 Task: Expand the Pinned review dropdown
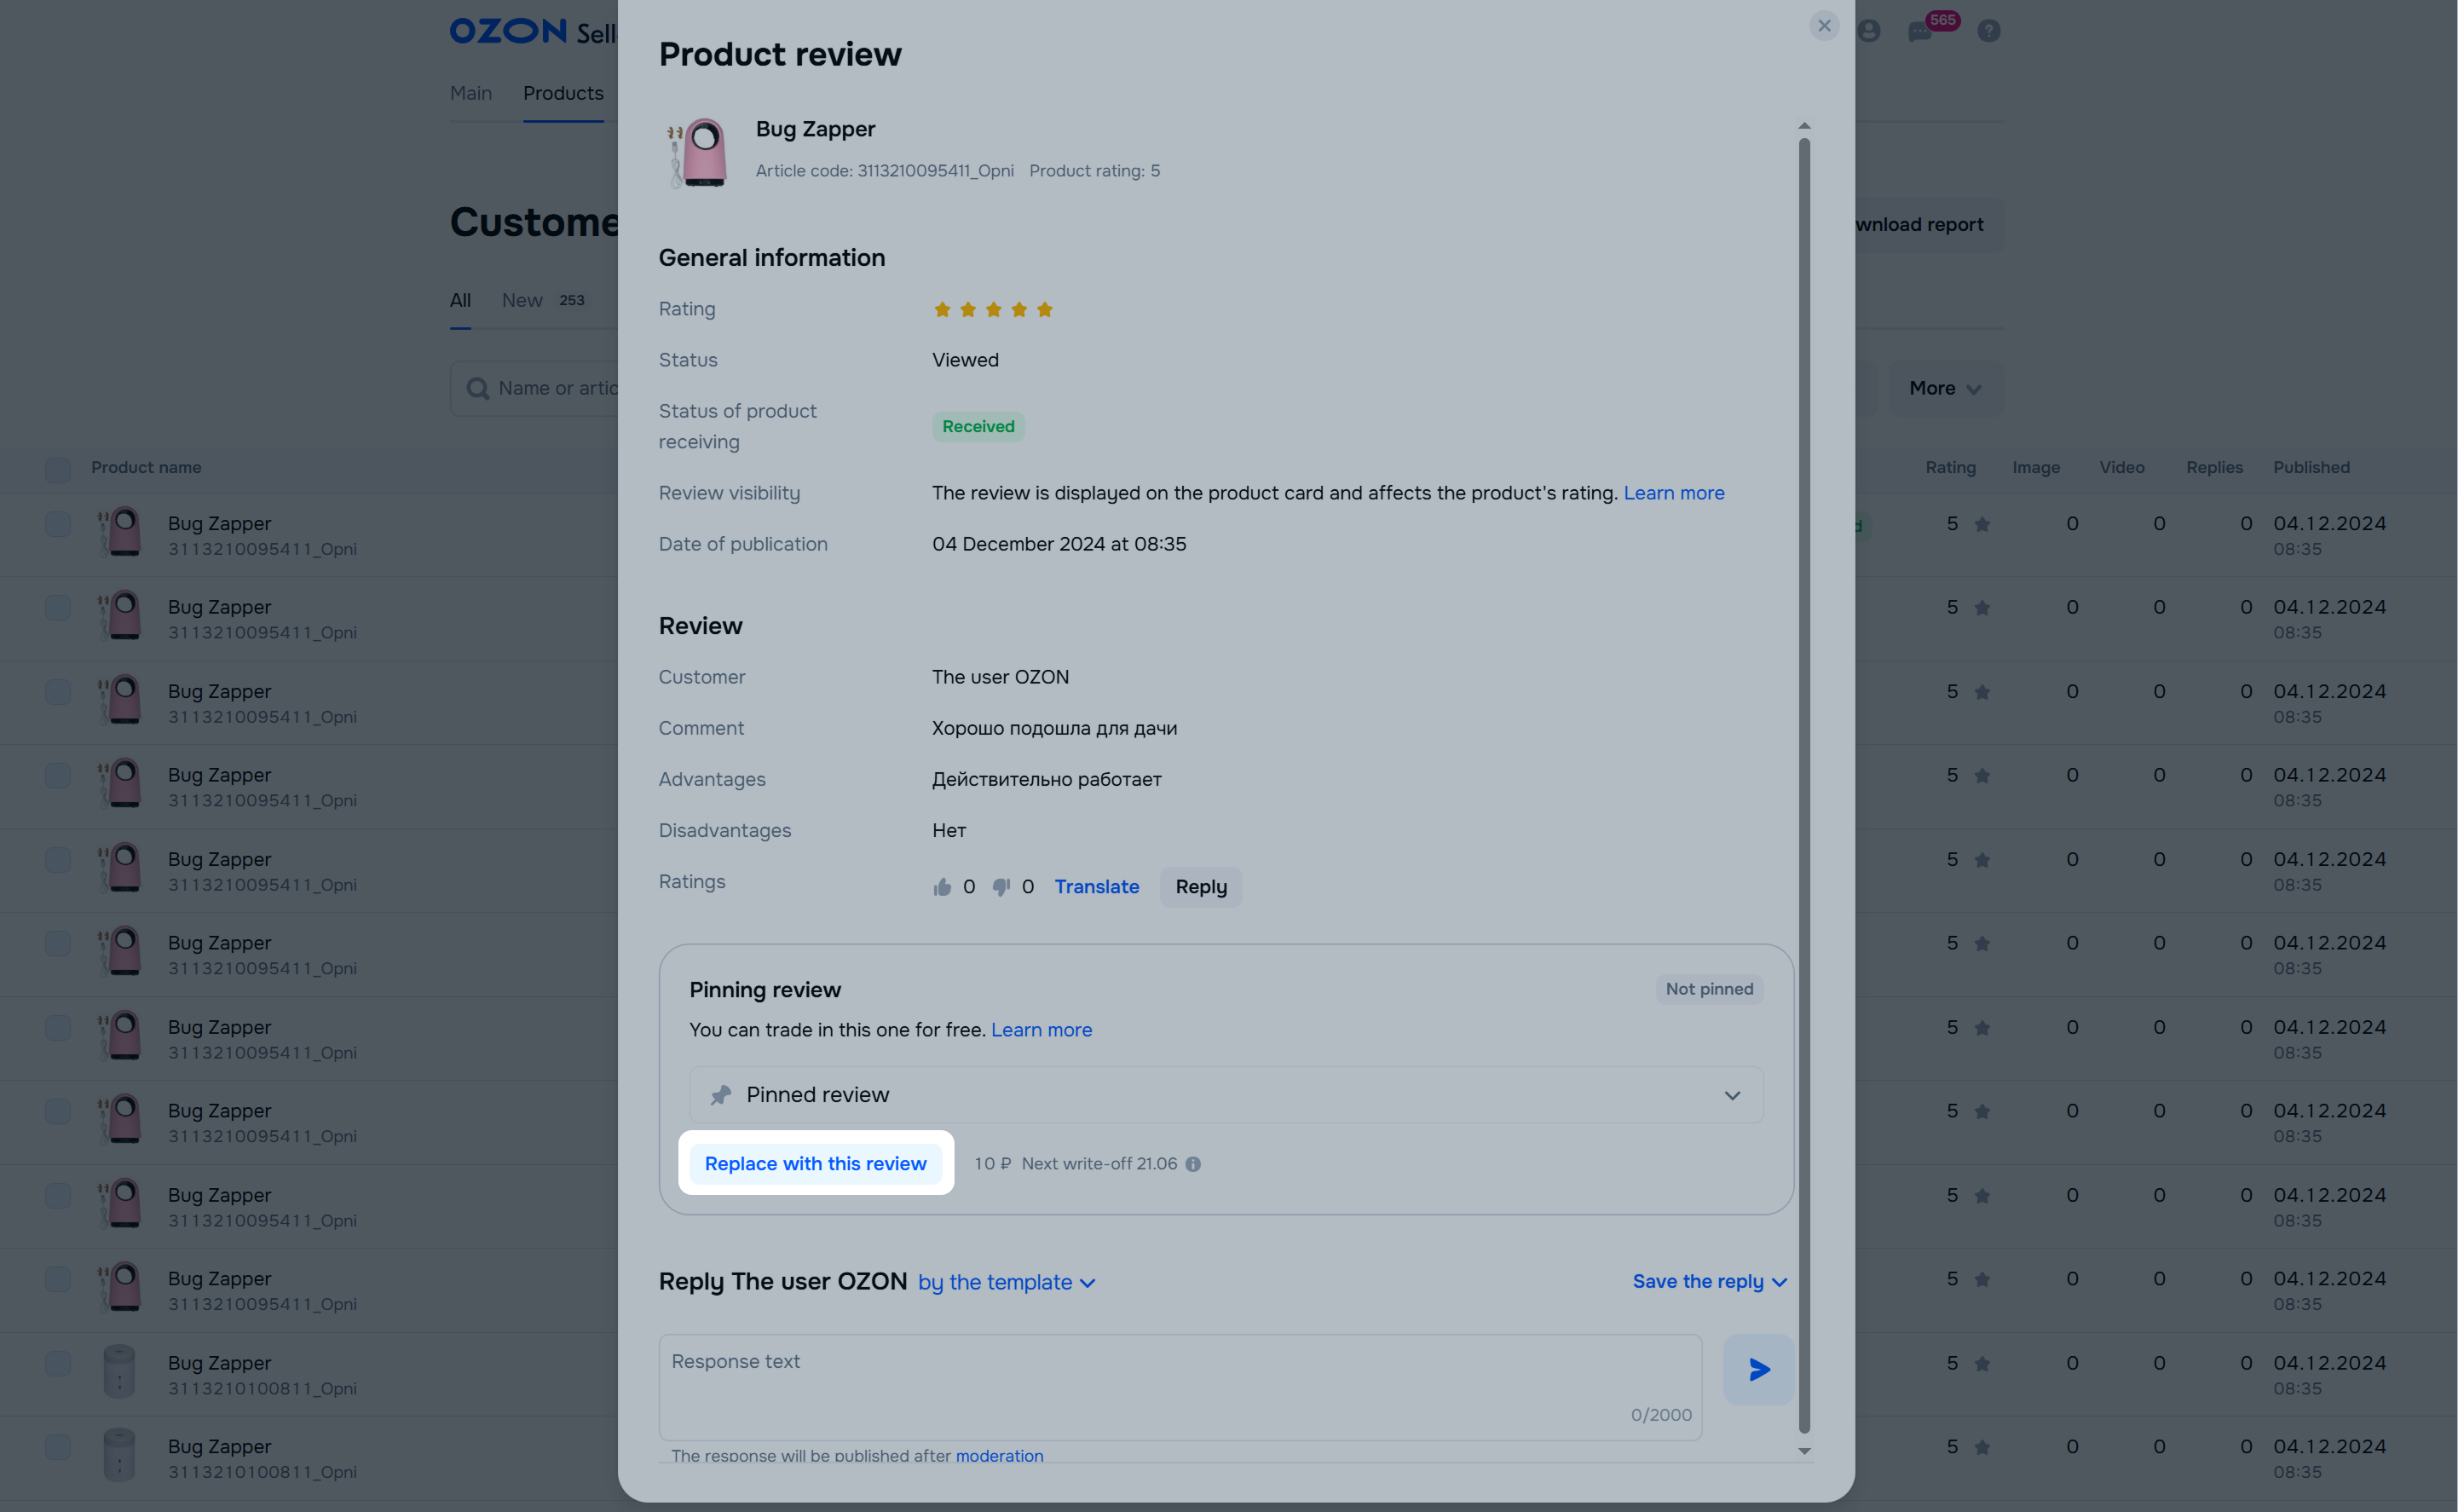[1226, 1095]
